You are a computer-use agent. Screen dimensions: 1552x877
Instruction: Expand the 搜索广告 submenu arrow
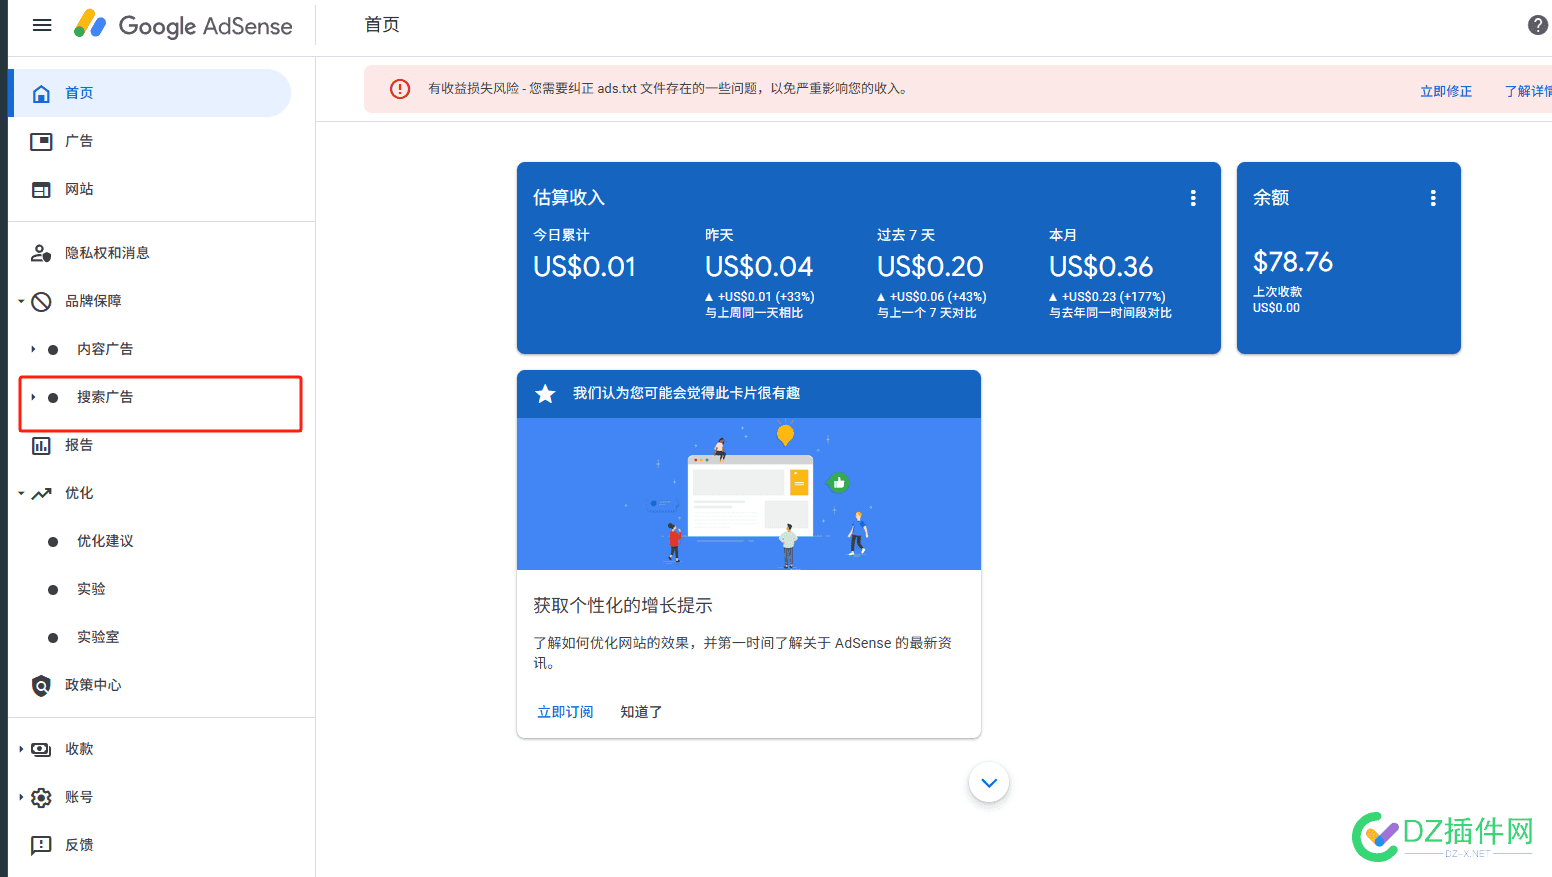click(x=33, y=397)
